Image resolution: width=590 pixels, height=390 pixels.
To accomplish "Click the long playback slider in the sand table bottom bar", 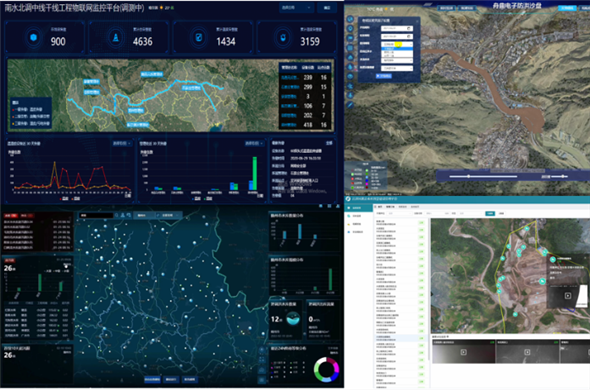I will point(483,176).
